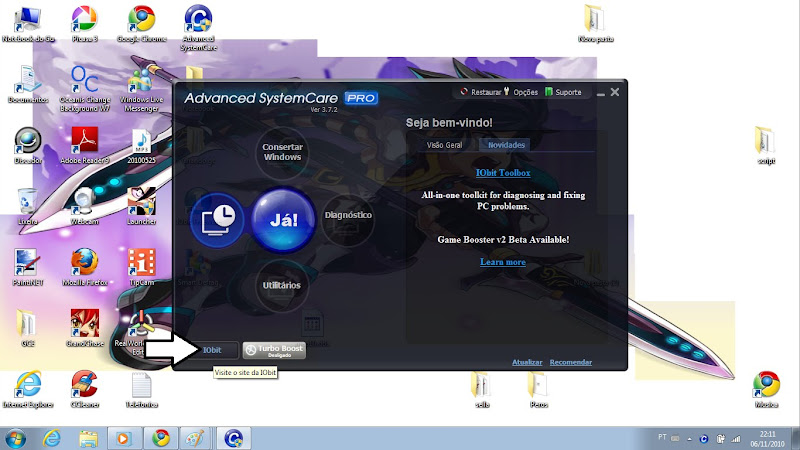
Task: Select the Nova pasta folder icon
Action: click(595, 23)
